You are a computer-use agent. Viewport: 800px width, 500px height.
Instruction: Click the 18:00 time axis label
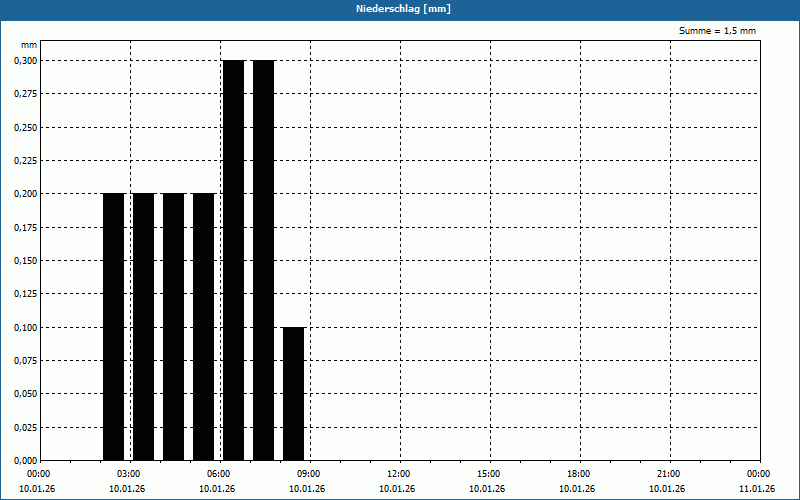578,474
